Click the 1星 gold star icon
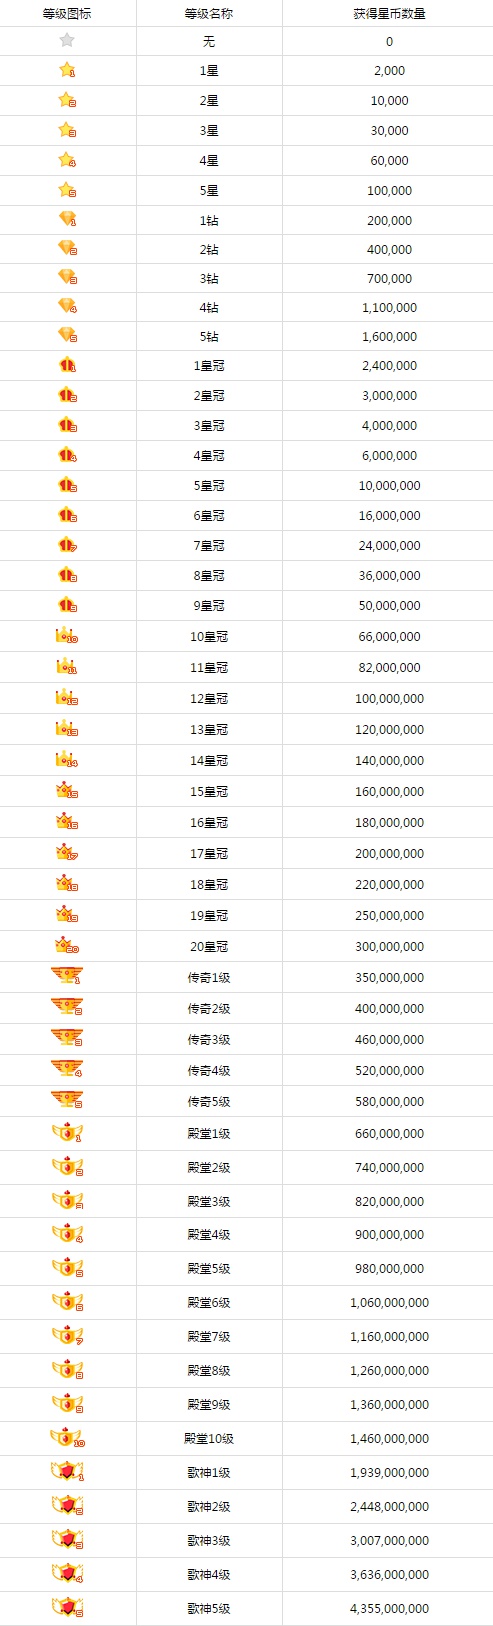Screen dimensions: 493x1626 [x=67, y=70]
